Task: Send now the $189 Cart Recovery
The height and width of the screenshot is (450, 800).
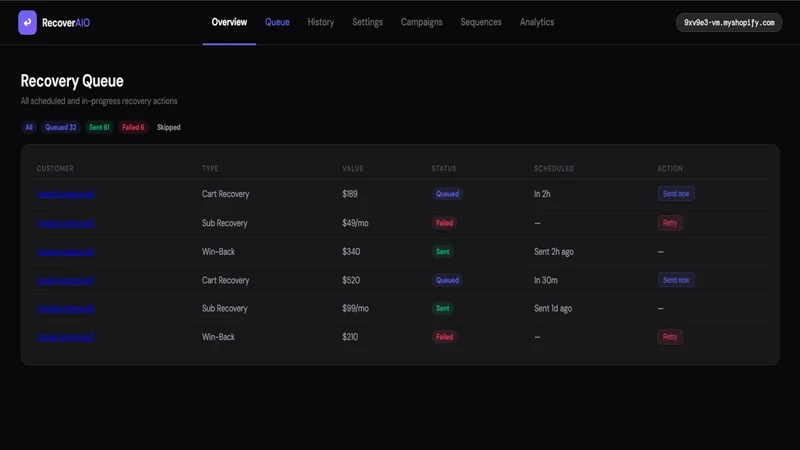Action: point(676,193)
